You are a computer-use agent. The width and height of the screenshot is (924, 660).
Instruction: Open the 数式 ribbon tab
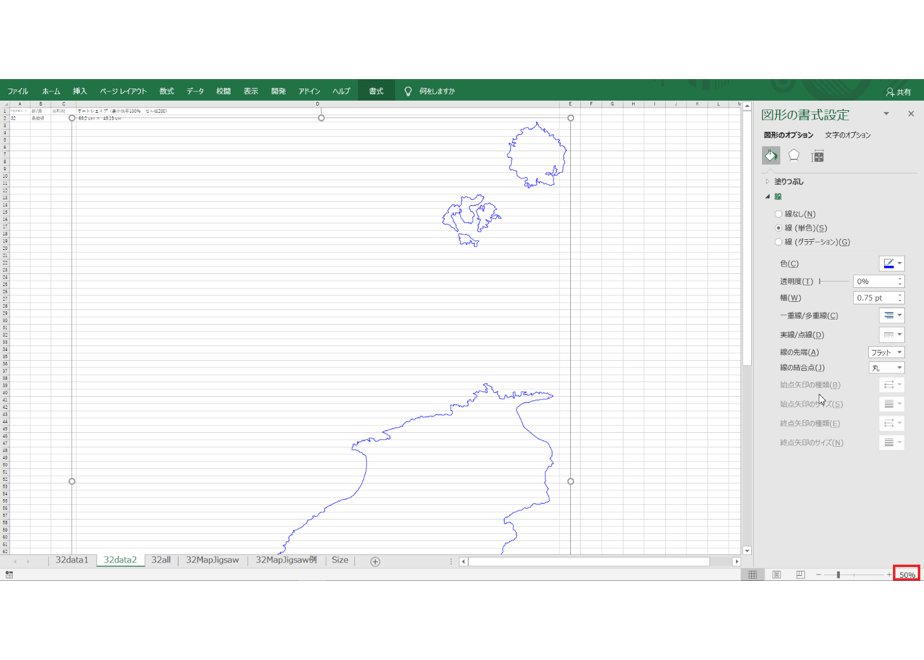pyautogui.click(x=166, y=91)
